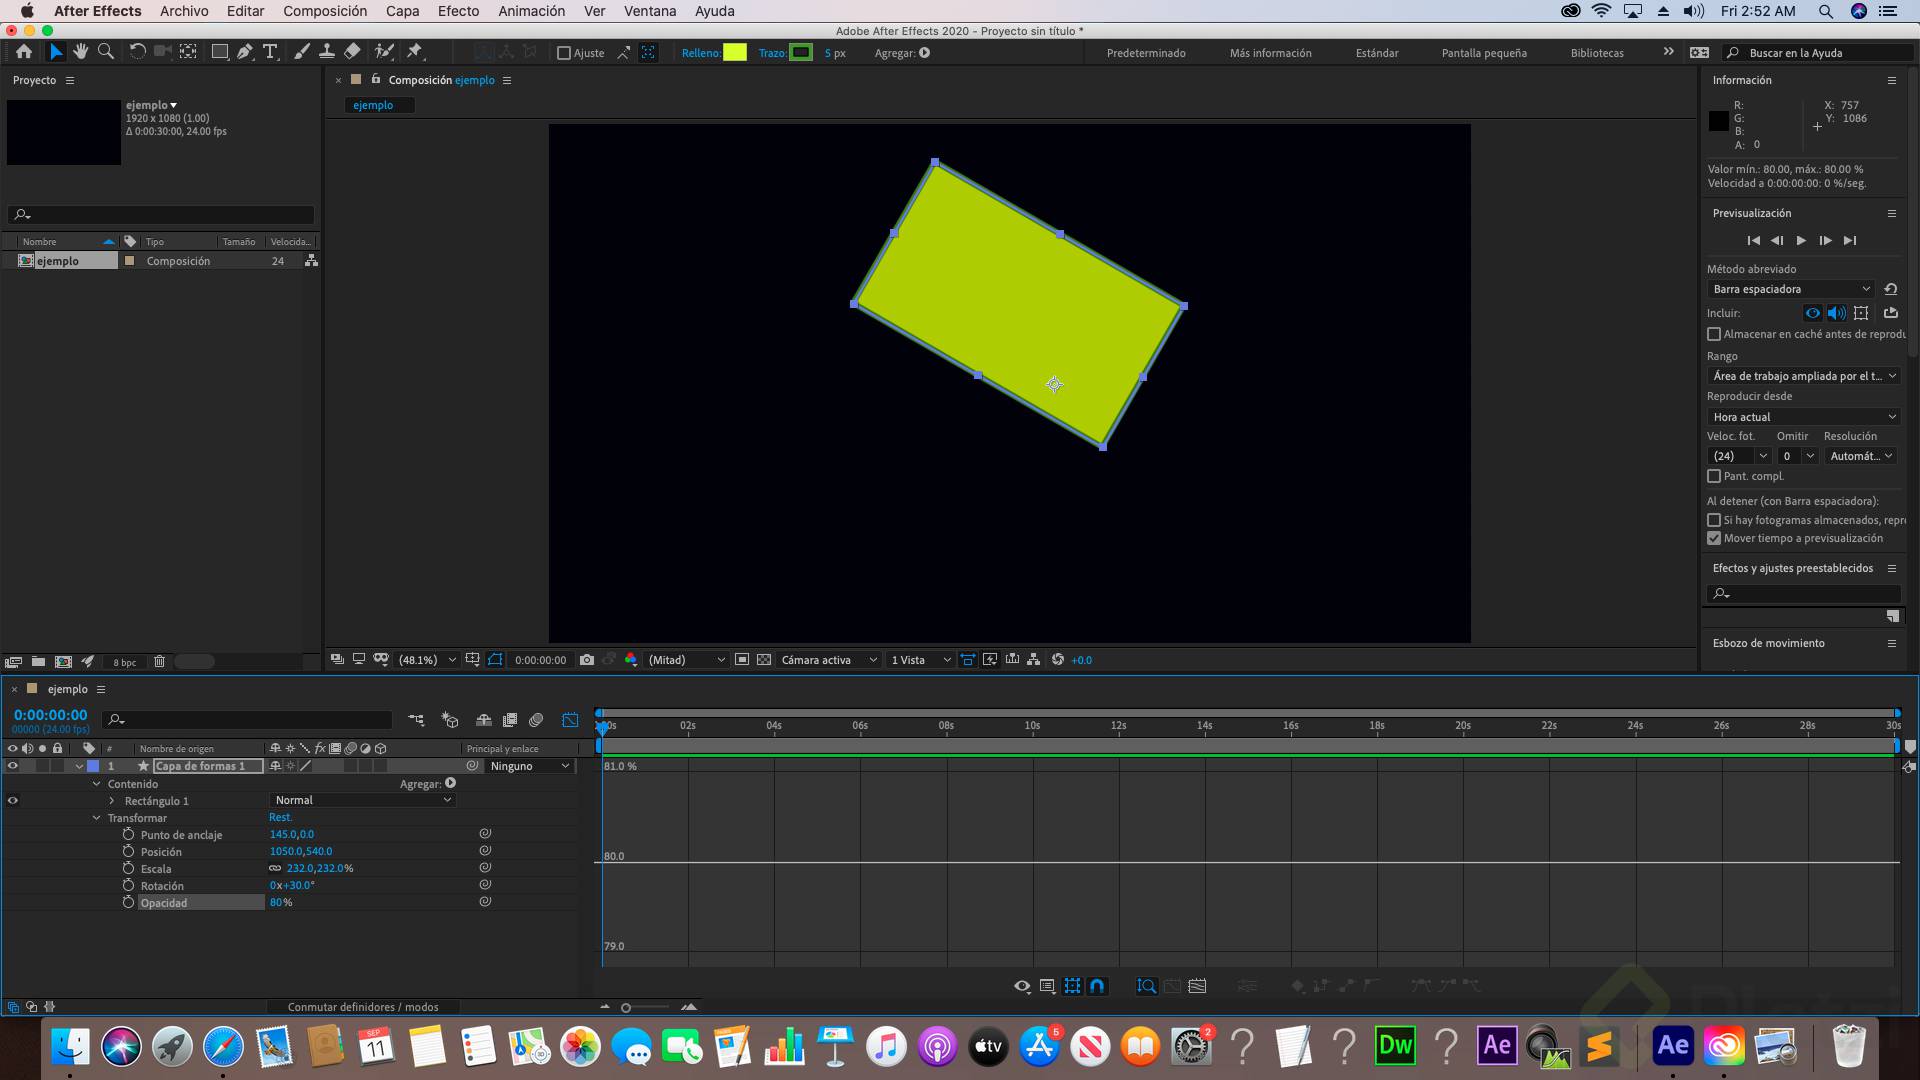This screenshot has width=1920, height=1080.
Task: Select the Zoom tool in the toolbar
Action: [107, 52]
